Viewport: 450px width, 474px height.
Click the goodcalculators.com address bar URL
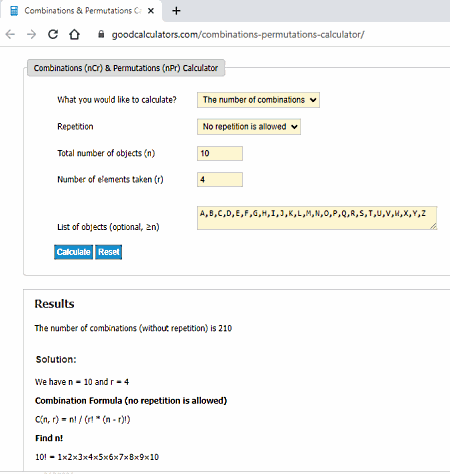tap(238, 34)
